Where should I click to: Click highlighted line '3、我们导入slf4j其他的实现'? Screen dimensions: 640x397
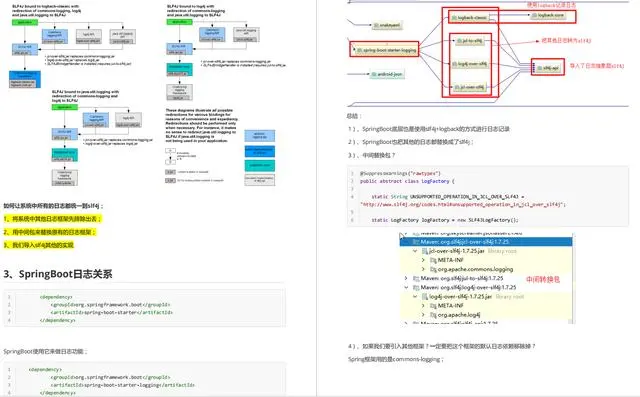39,245
